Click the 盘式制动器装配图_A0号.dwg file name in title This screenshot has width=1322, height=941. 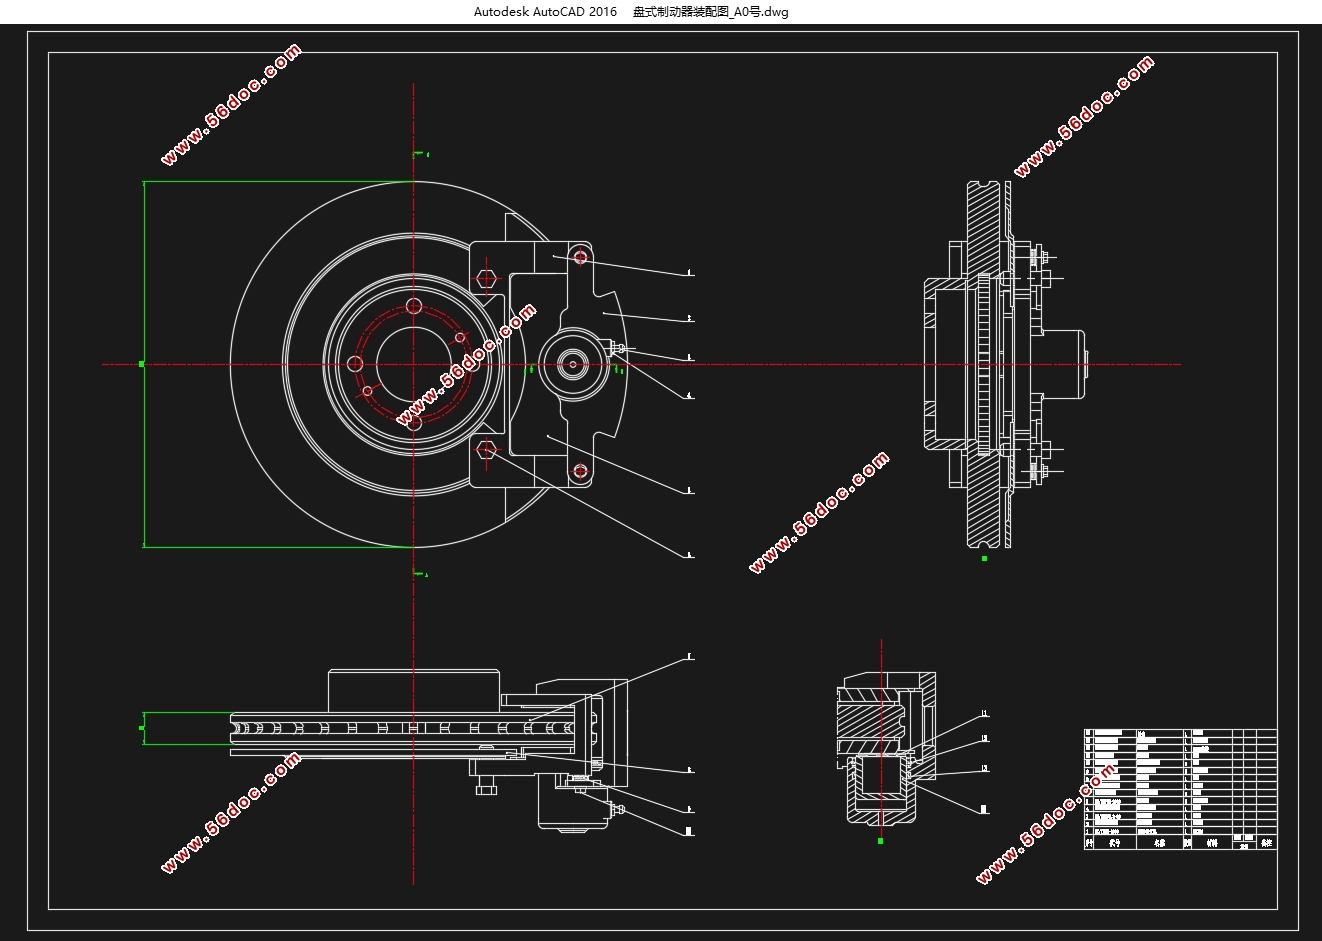[710, 12]
